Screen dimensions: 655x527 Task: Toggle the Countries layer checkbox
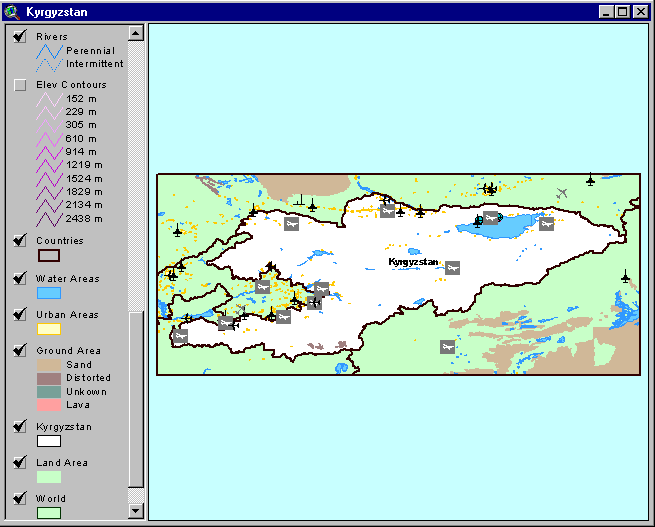click(x=20, y=241)
